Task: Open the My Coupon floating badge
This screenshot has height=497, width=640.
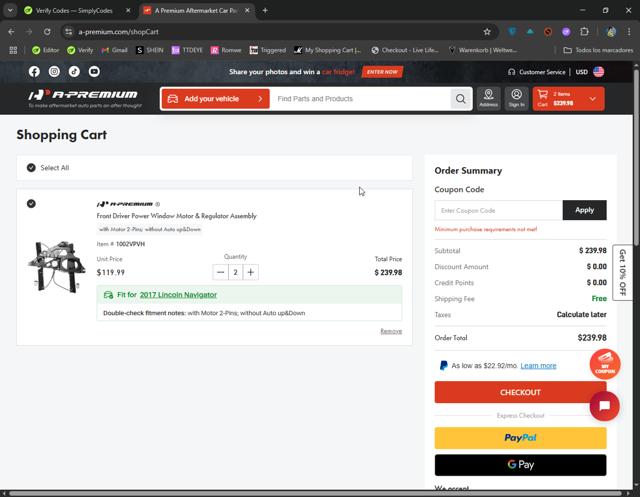Action: point(605,364)
